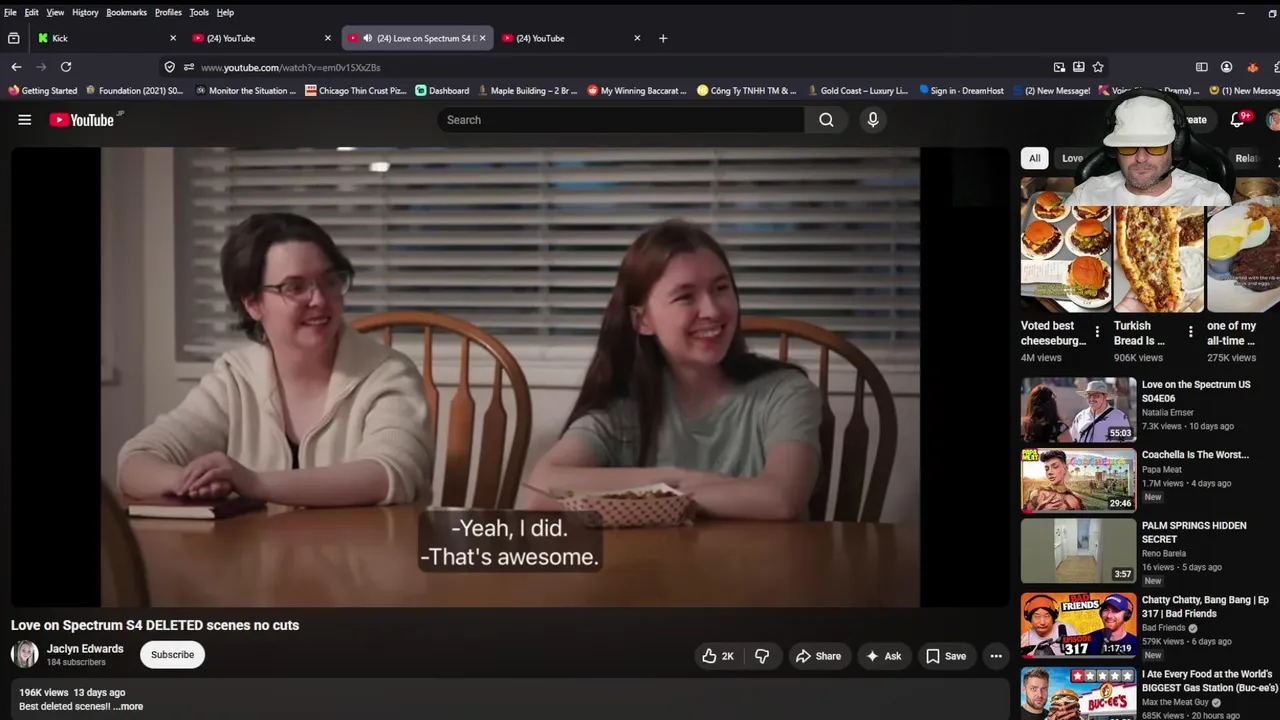Viewport: 1280px width, 720px height.
Task: Open the browser sidebar toggle icon
Action: 1202,67
